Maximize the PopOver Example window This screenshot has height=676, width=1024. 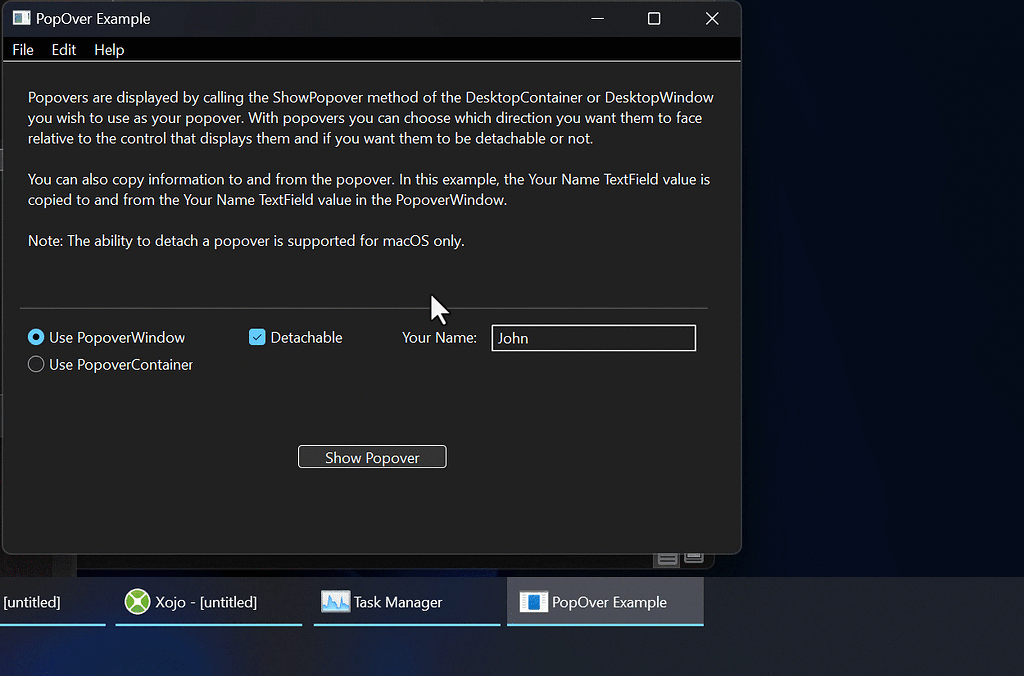click(x=654, y=18)
